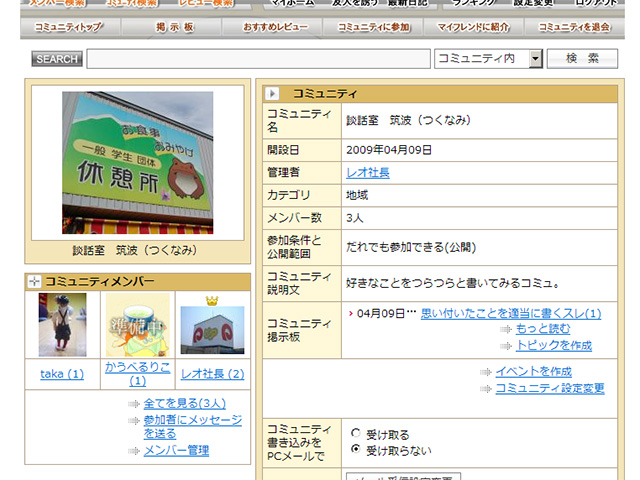Open レオ社長's building avatar photo
This screenshot has width=640, height=480.
tap(212, 330)
